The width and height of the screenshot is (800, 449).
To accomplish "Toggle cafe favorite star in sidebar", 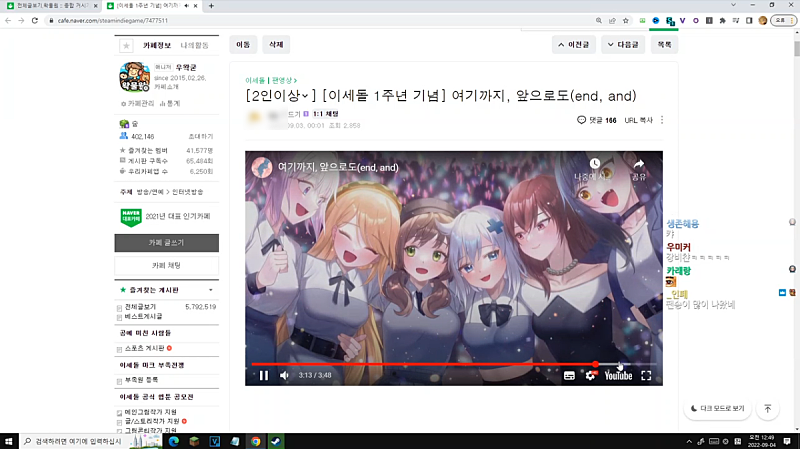I will (x=126, y=45).
